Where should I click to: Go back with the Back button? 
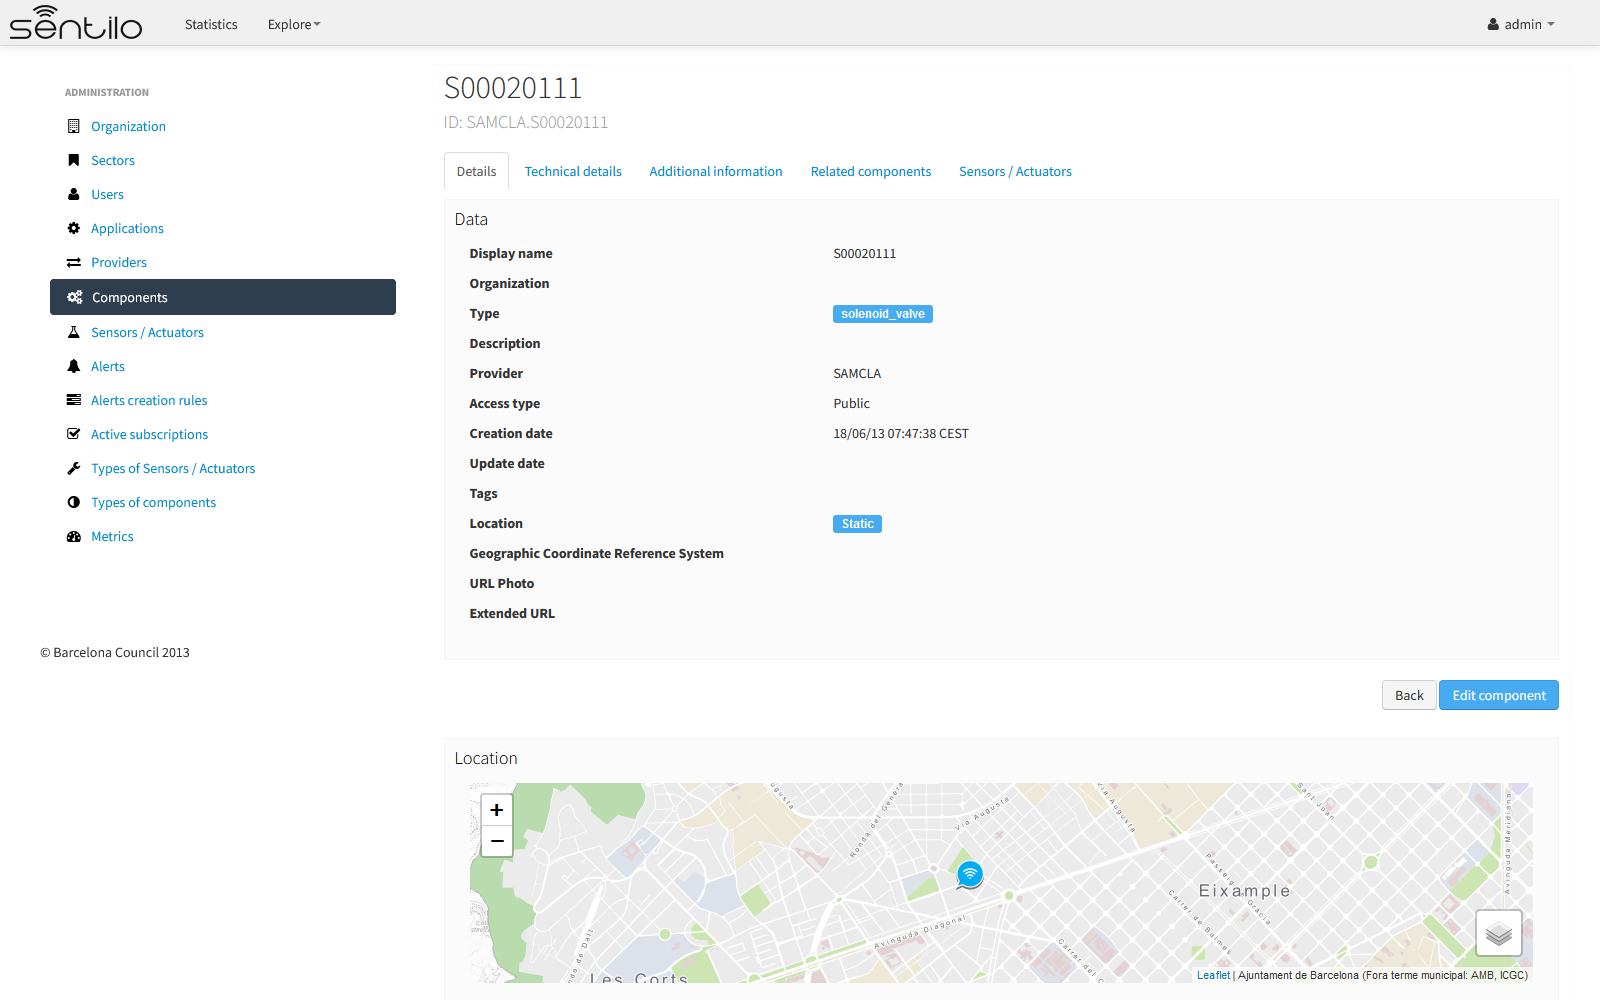tap(1409, 695)
